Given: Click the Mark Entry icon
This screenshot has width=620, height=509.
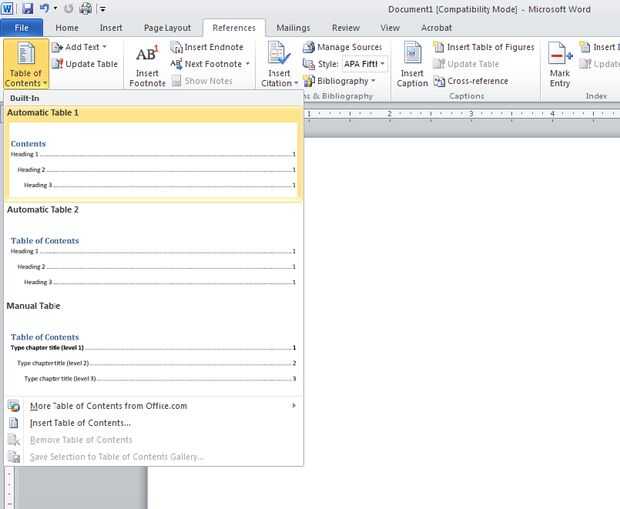Looking at the screenshot, I should [x=560, y=54].
